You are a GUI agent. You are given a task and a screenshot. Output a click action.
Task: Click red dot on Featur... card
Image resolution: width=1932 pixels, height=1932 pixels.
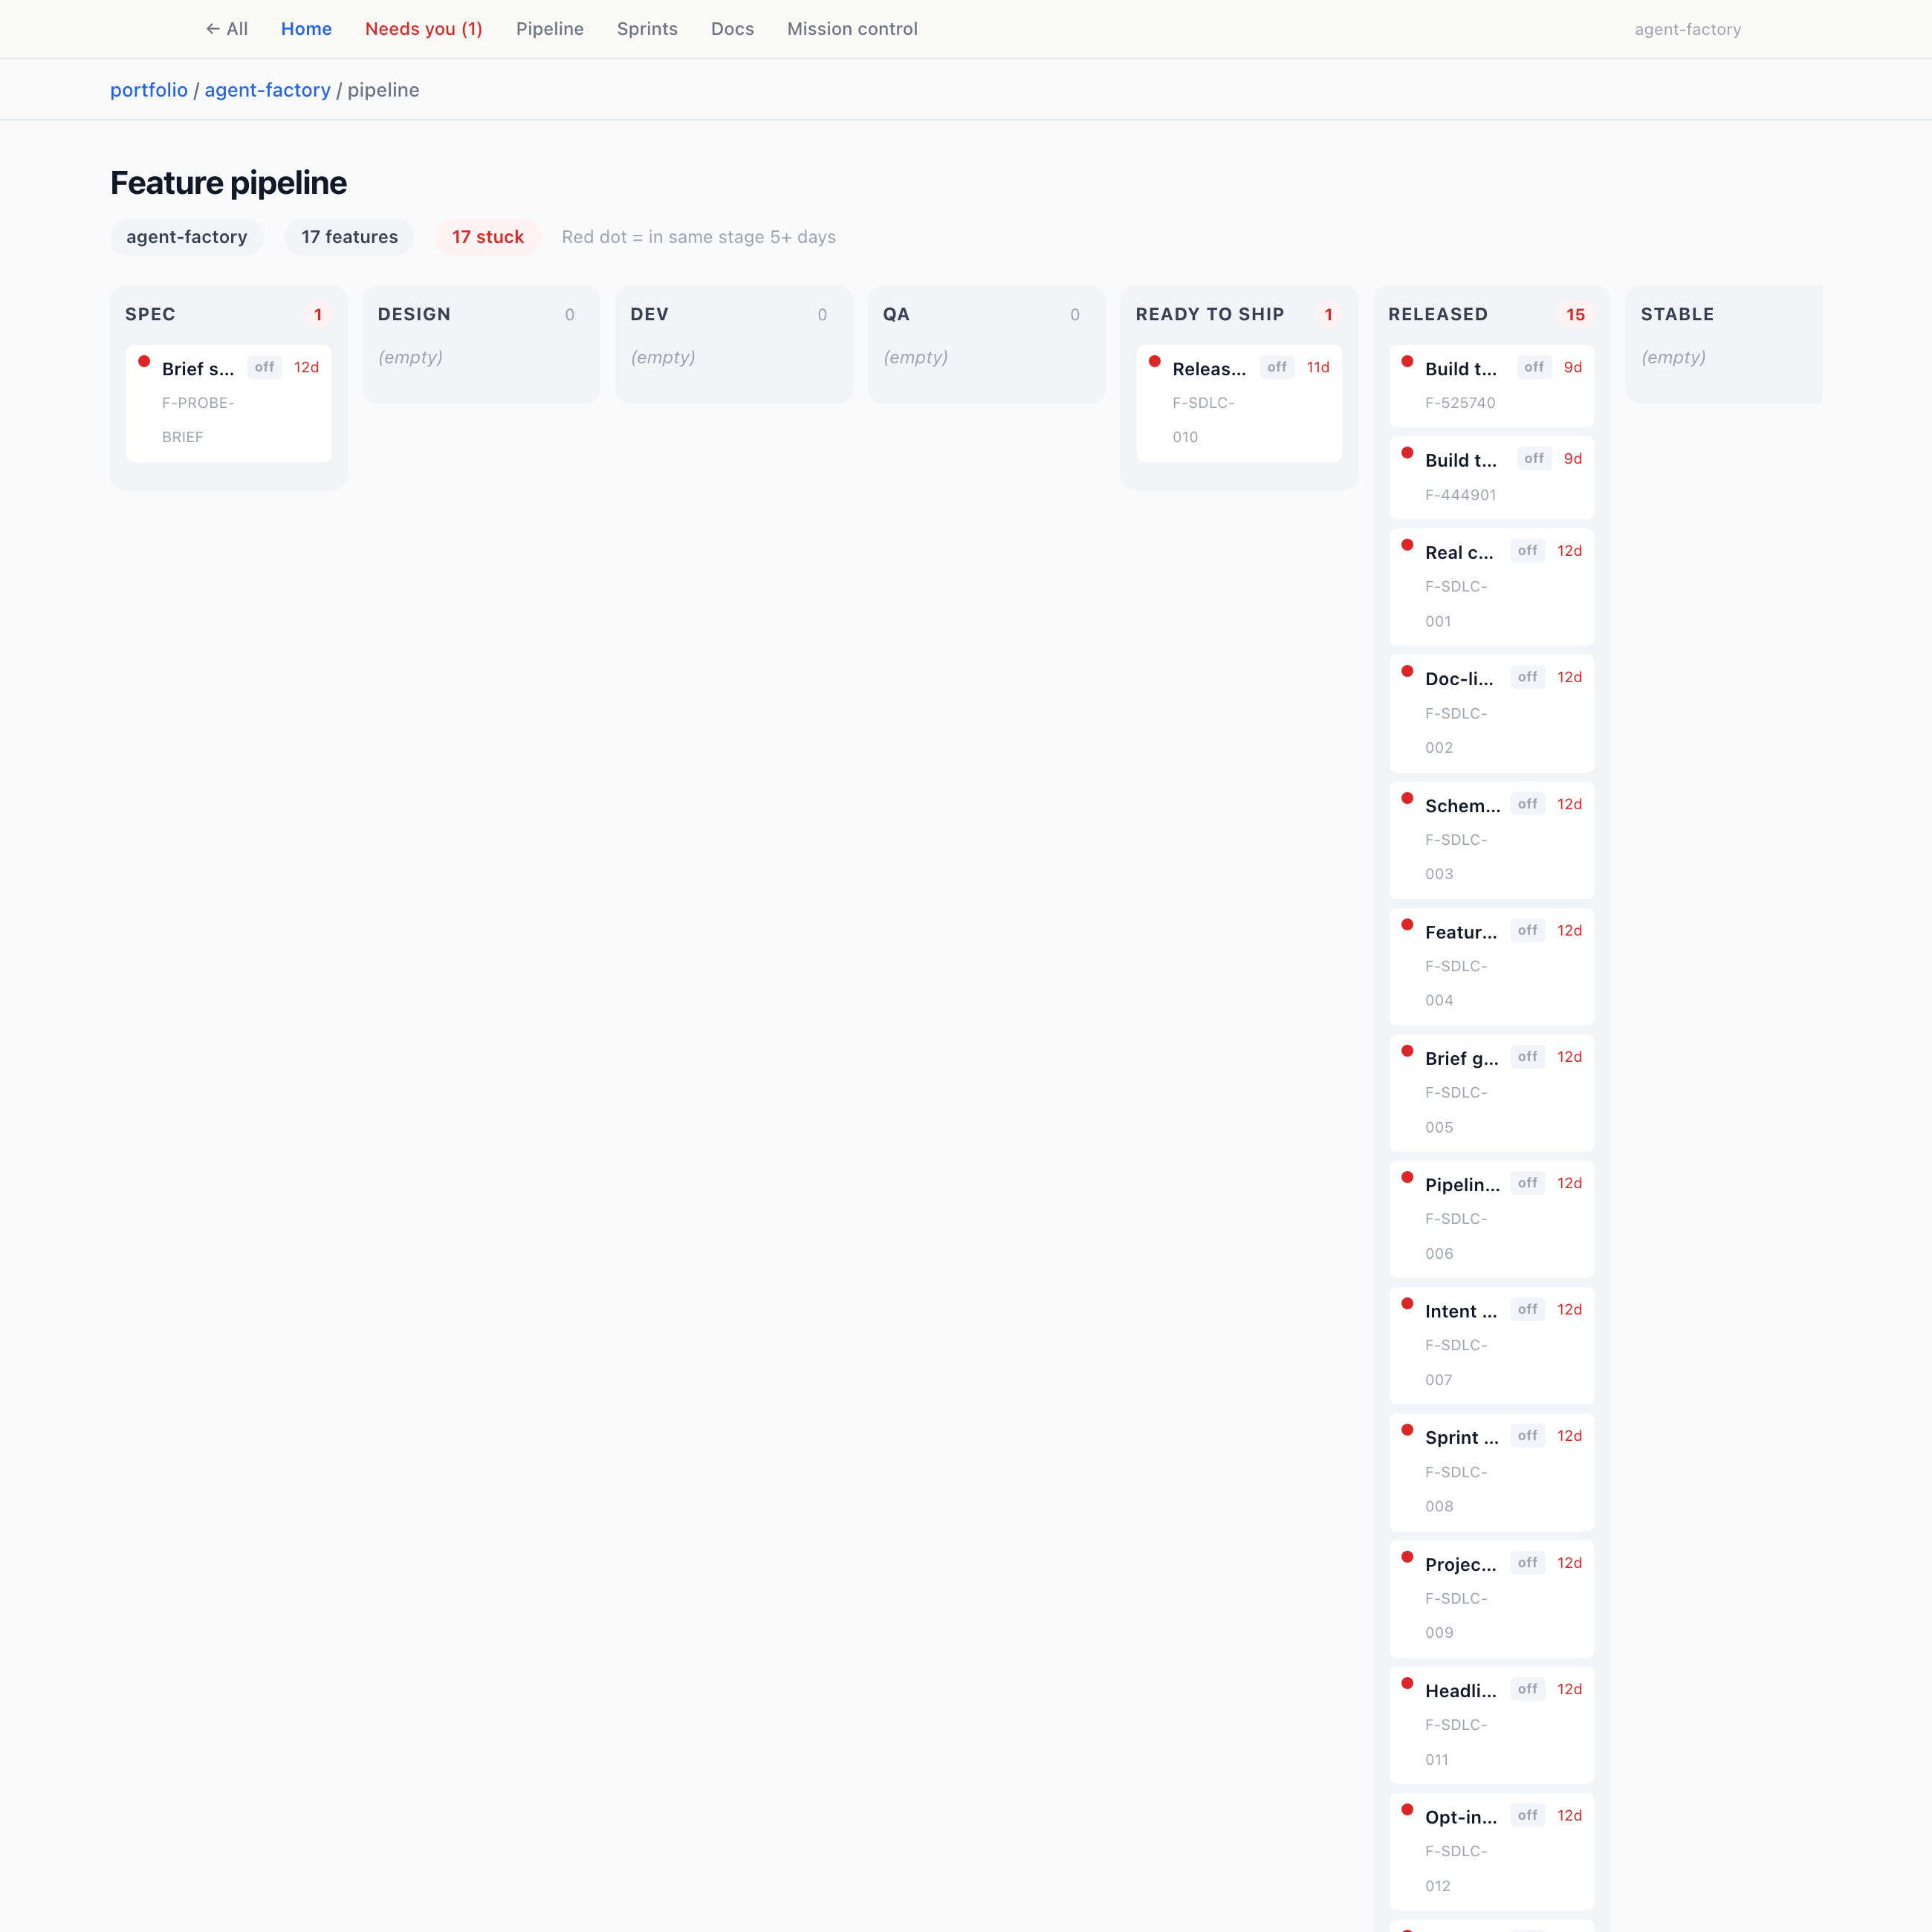(1407, 924)
